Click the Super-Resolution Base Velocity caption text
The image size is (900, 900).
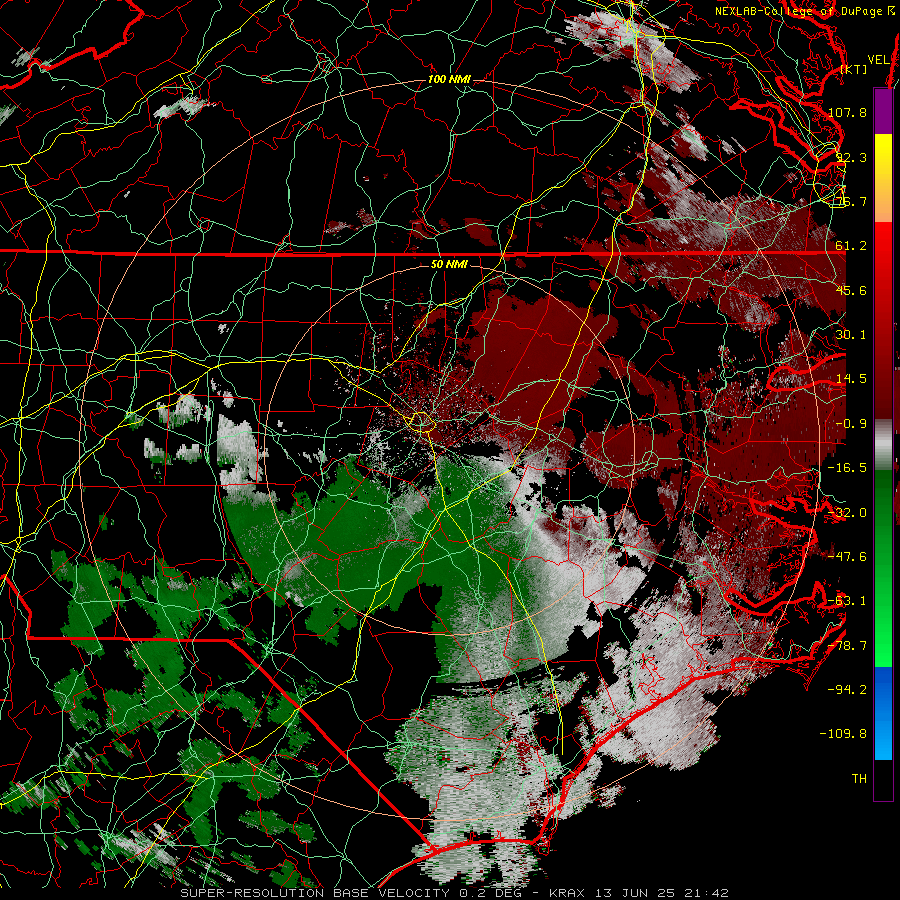coord(454,893)
